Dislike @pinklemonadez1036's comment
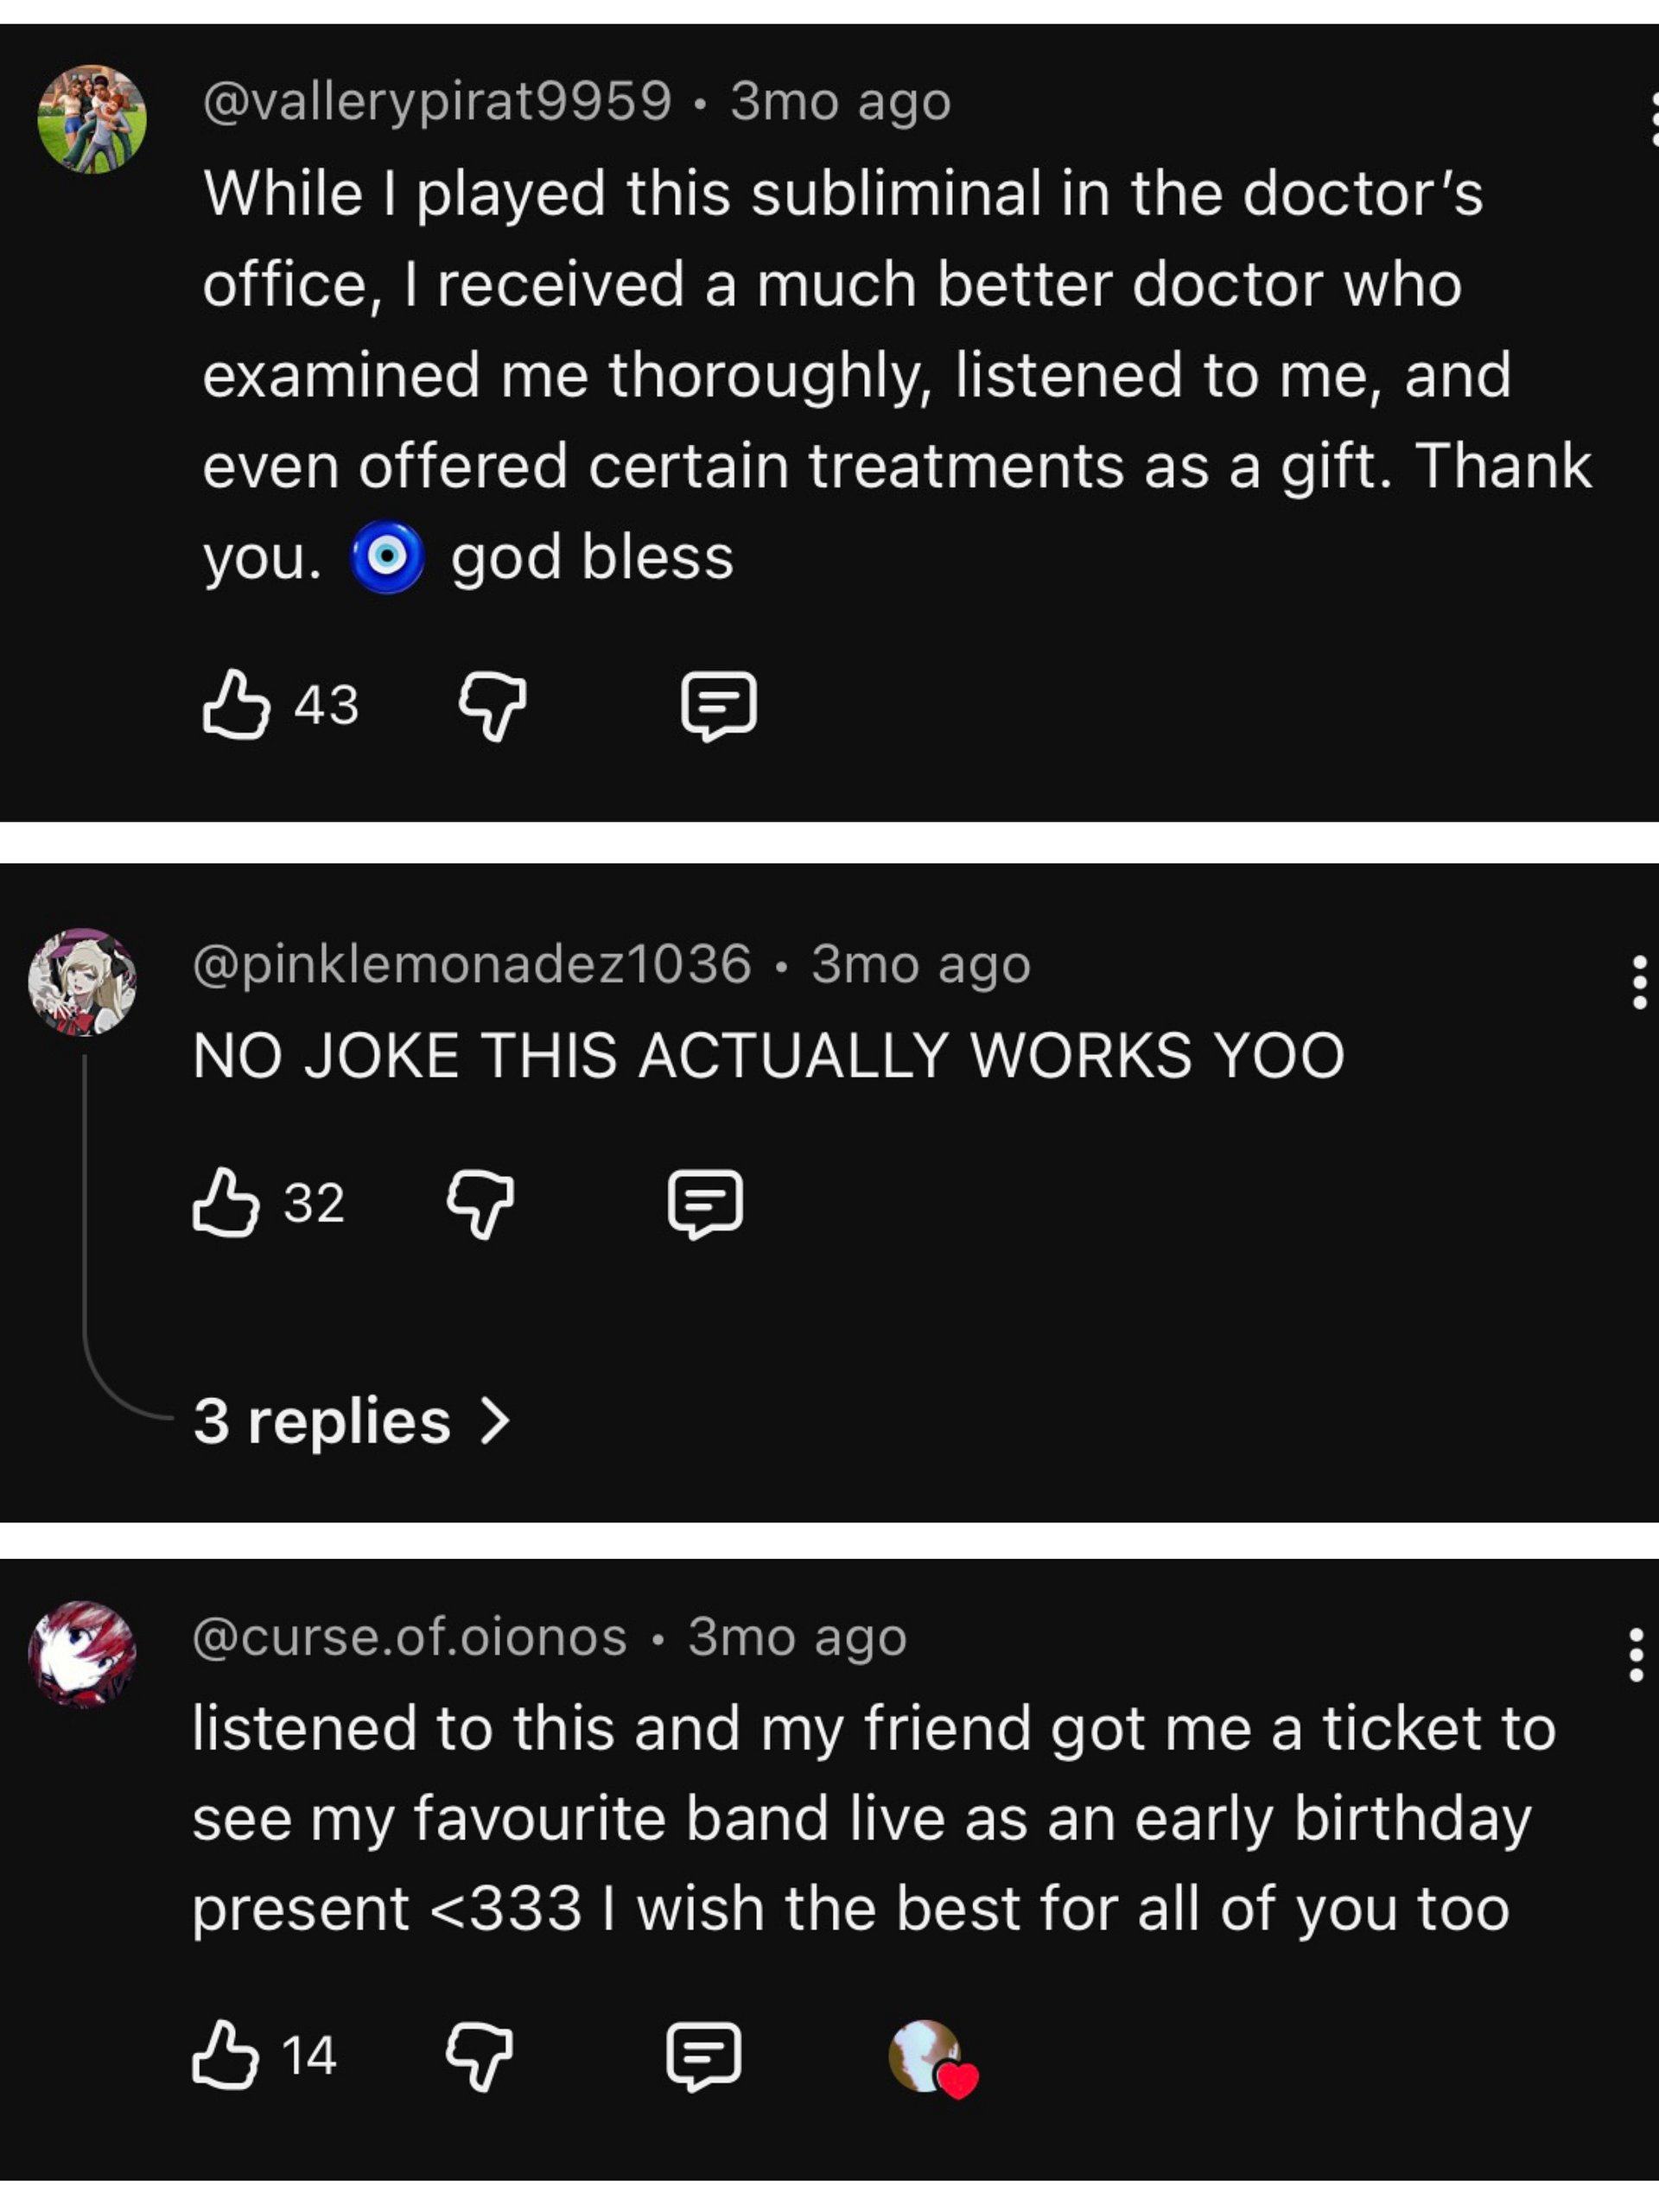The width and height of the screenshot is (1659, 2212). point(481,1203)
